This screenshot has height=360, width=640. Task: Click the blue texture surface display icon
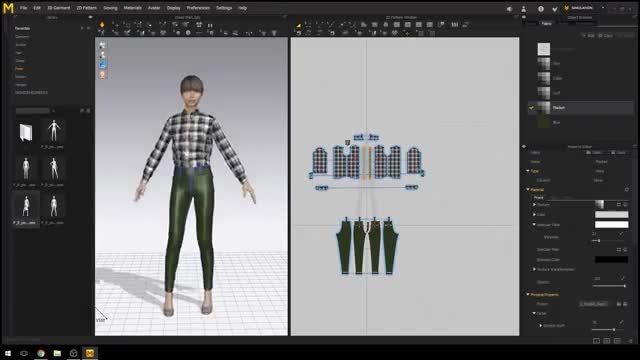[102, 65]
